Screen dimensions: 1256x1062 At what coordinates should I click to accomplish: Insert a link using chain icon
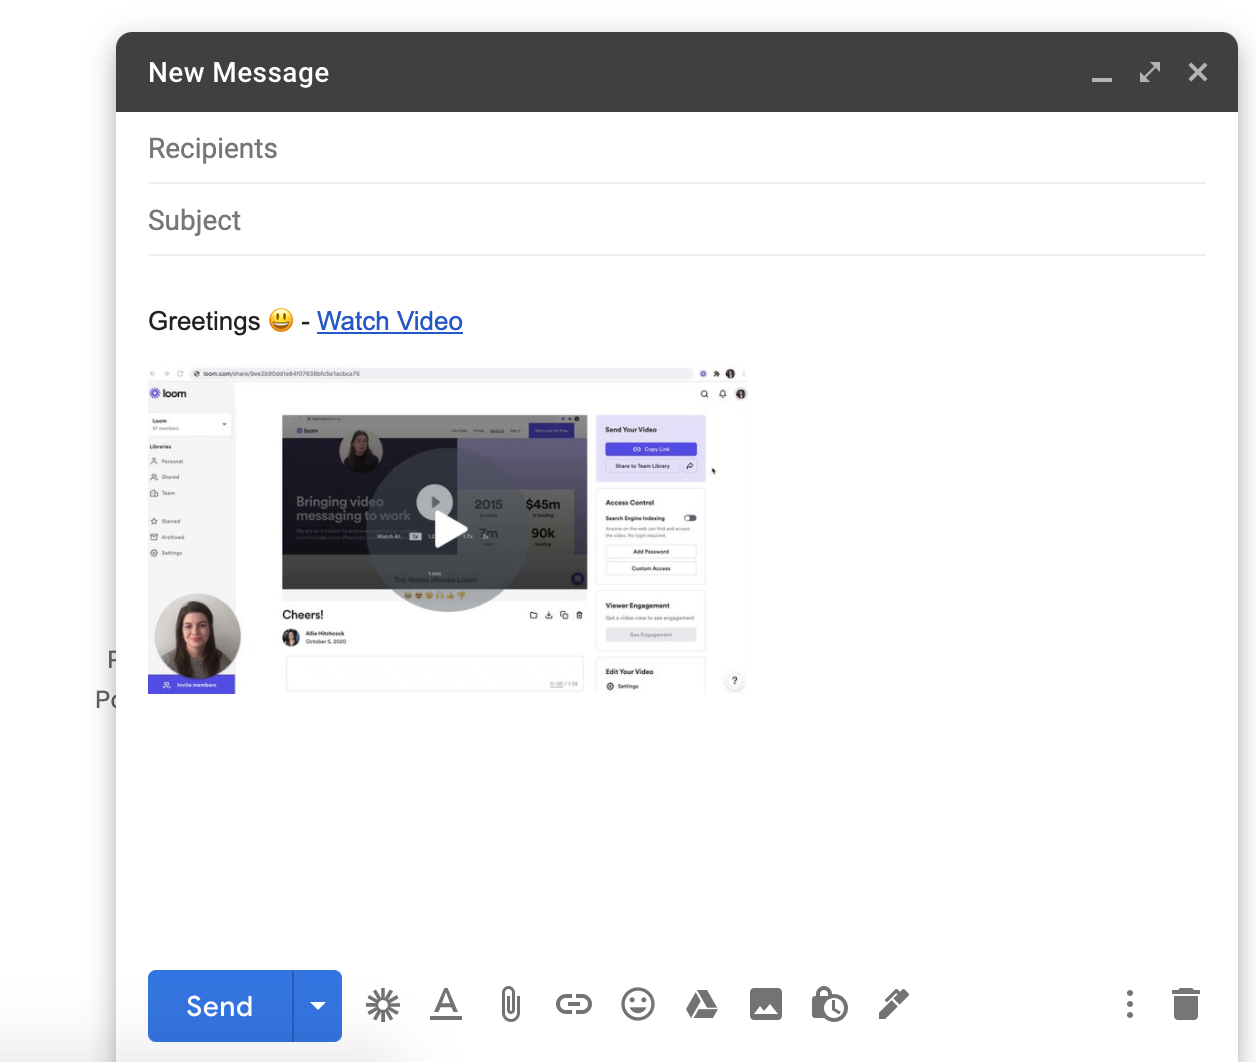[x=574, y=1004]
